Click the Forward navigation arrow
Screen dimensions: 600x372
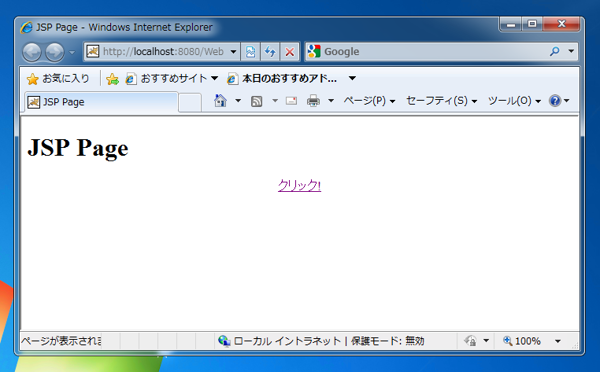[55, 52]
